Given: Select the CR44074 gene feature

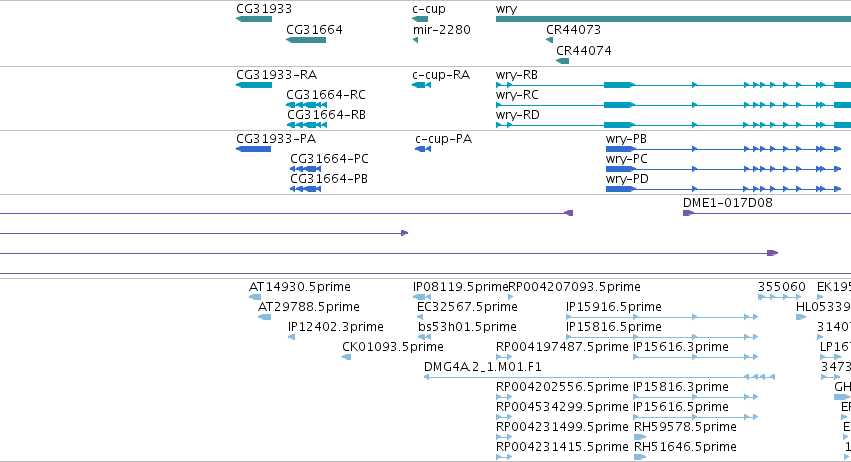Looking at the screenshot, I should [563, 61].
